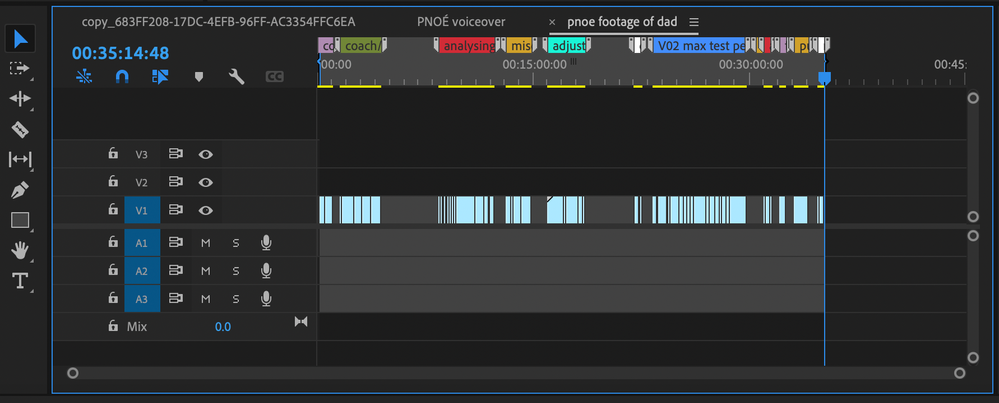Select the Razor tool
This screenshot has width=999, height=403.
[20, 129]
